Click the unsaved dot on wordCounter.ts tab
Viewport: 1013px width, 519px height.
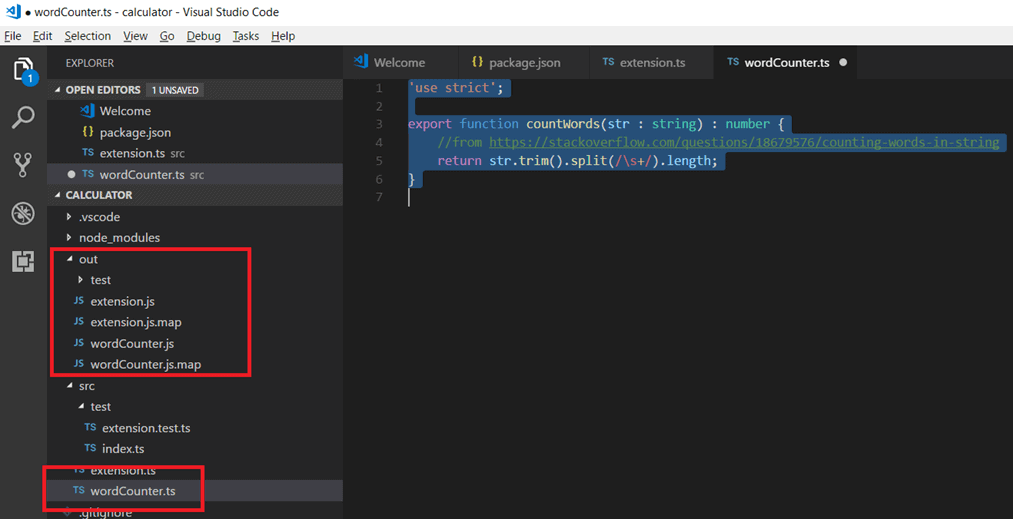(842, 63)
